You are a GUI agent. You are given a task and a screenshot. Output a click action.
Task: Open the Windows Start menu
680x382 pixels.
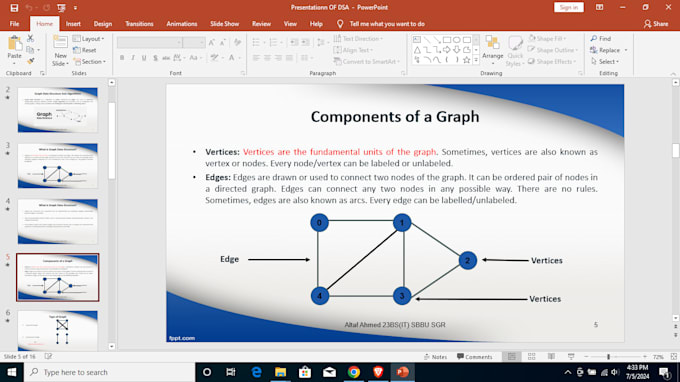click(12, 372)
